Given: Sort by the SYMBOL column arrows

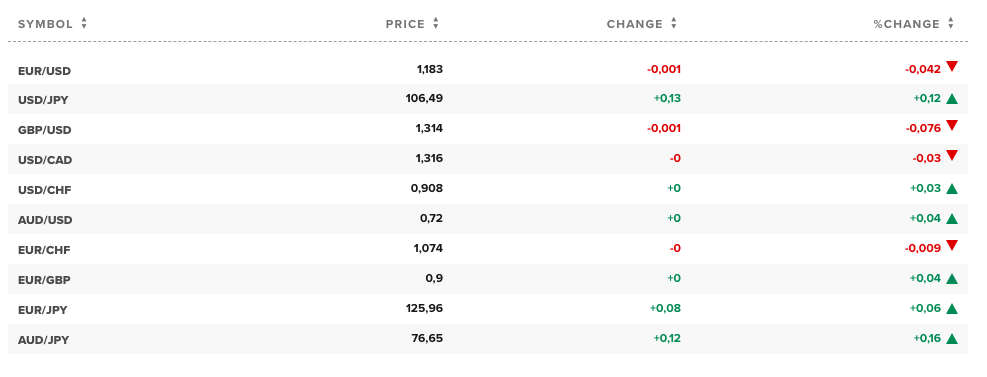Looking at the screenshot, I should (84, 24).
